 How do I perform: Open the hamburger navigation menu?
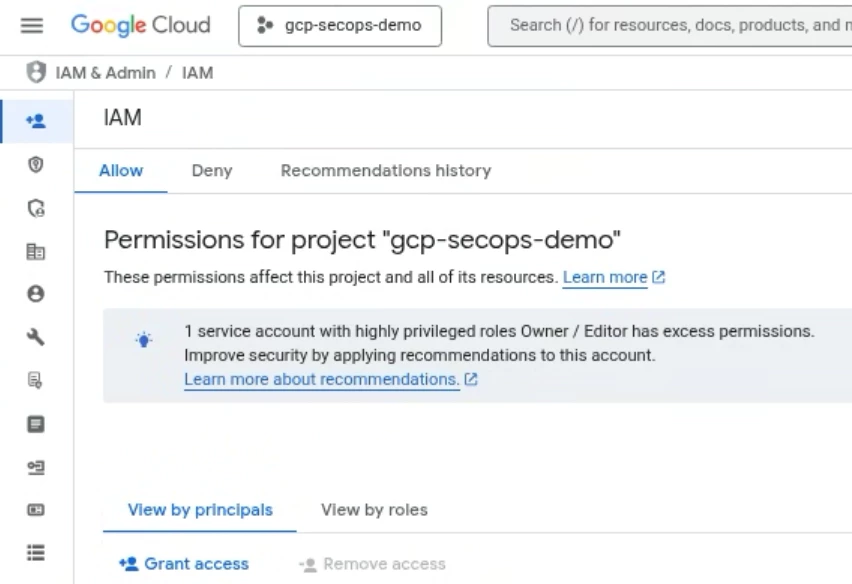pyautogui.click(x=32, y=26)
